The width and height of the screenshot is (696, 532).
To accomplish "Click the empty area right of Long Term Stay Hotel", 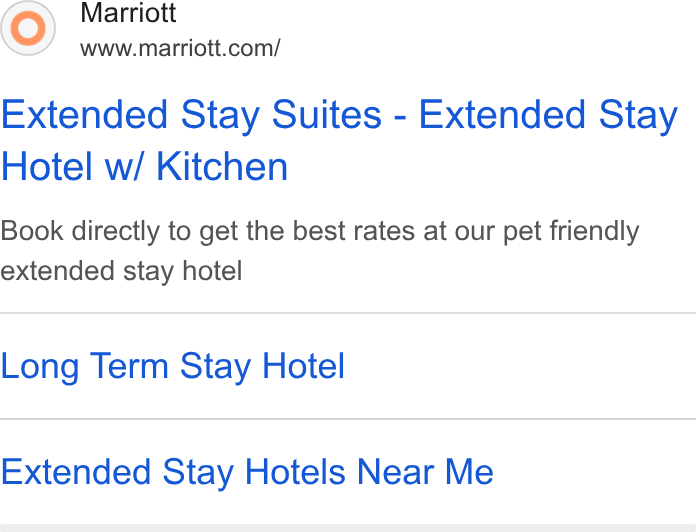I will tap(519, 366).
